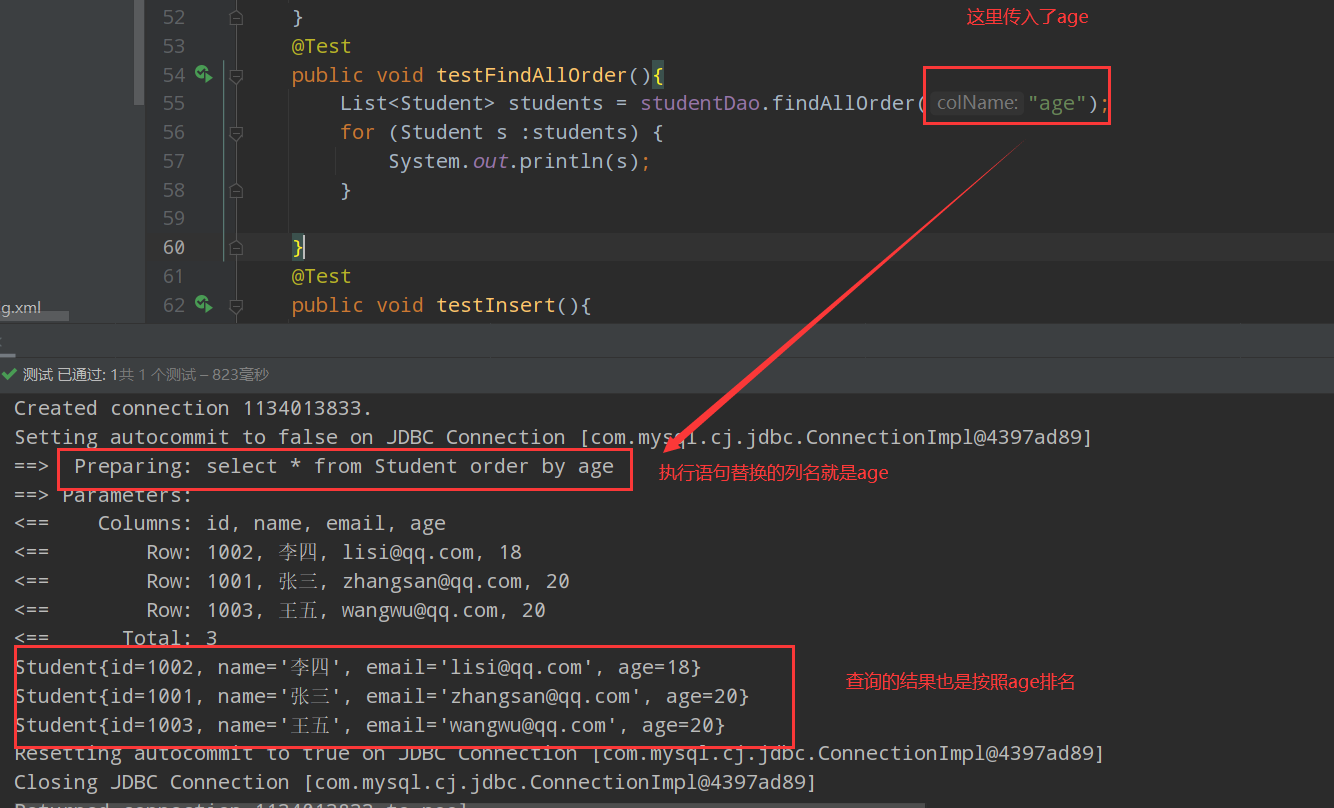Click the @Test annotation on line 53
Viewport: 1334px width, 808px height.
[321, 46]
